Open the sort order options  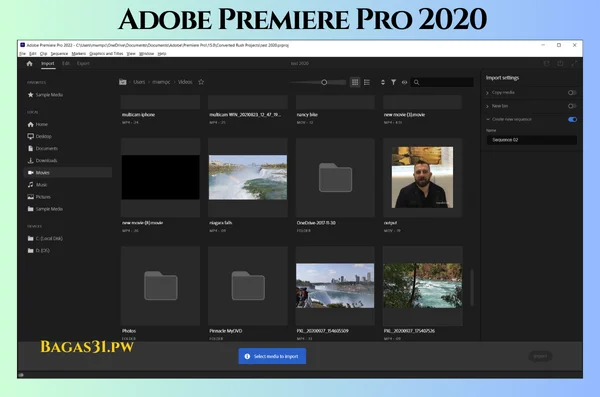tap(383, 82)
